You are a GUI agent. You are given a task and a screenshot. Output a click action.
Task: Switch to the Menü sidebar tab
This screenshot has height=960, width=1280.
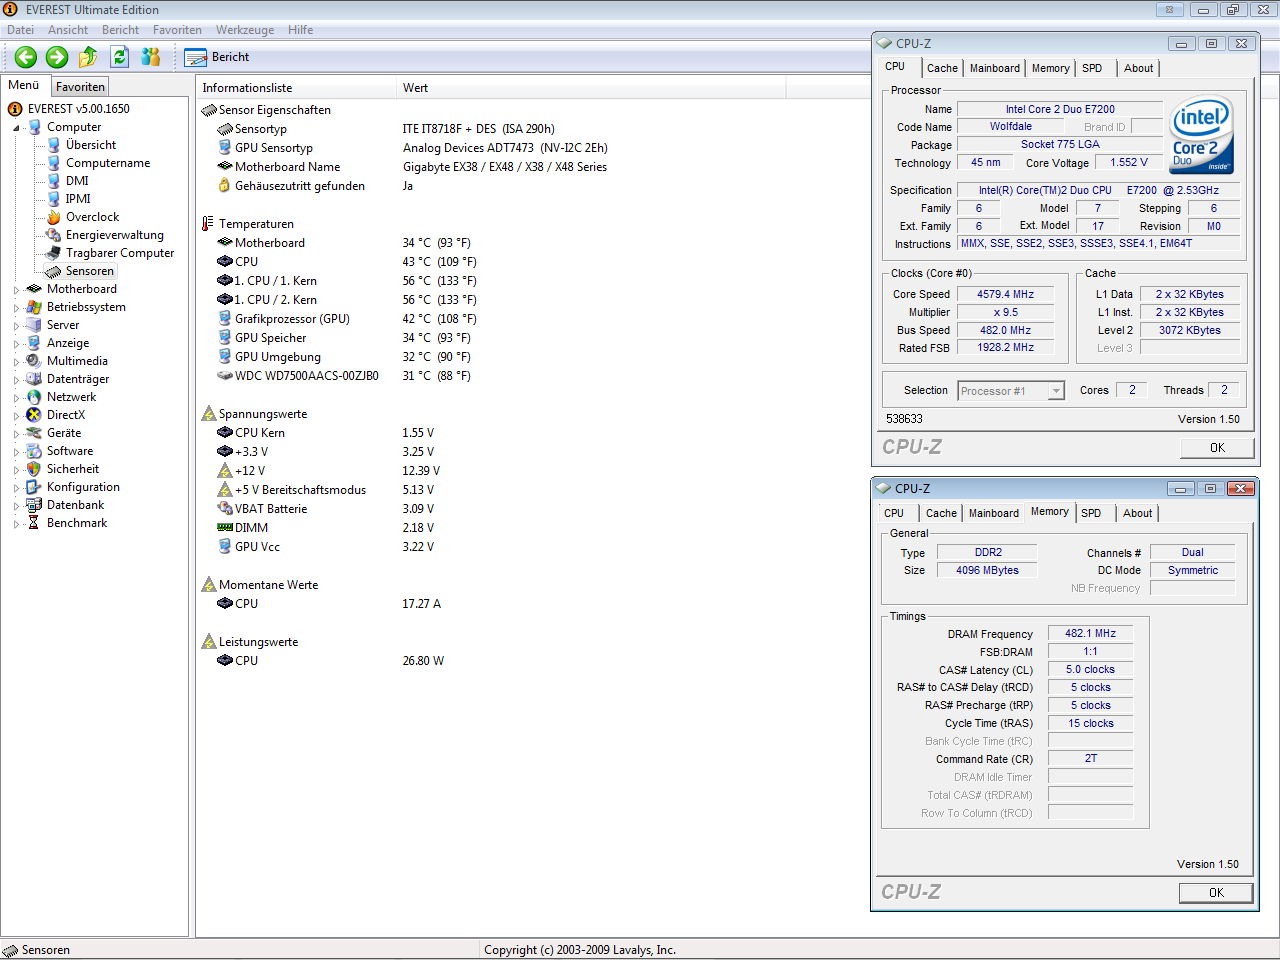coord(24,86)
